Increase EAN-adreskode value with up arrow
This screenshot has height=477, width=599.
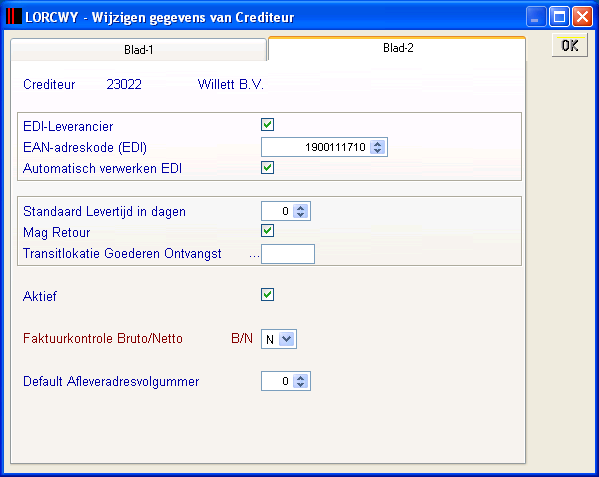tap(377, 144)
